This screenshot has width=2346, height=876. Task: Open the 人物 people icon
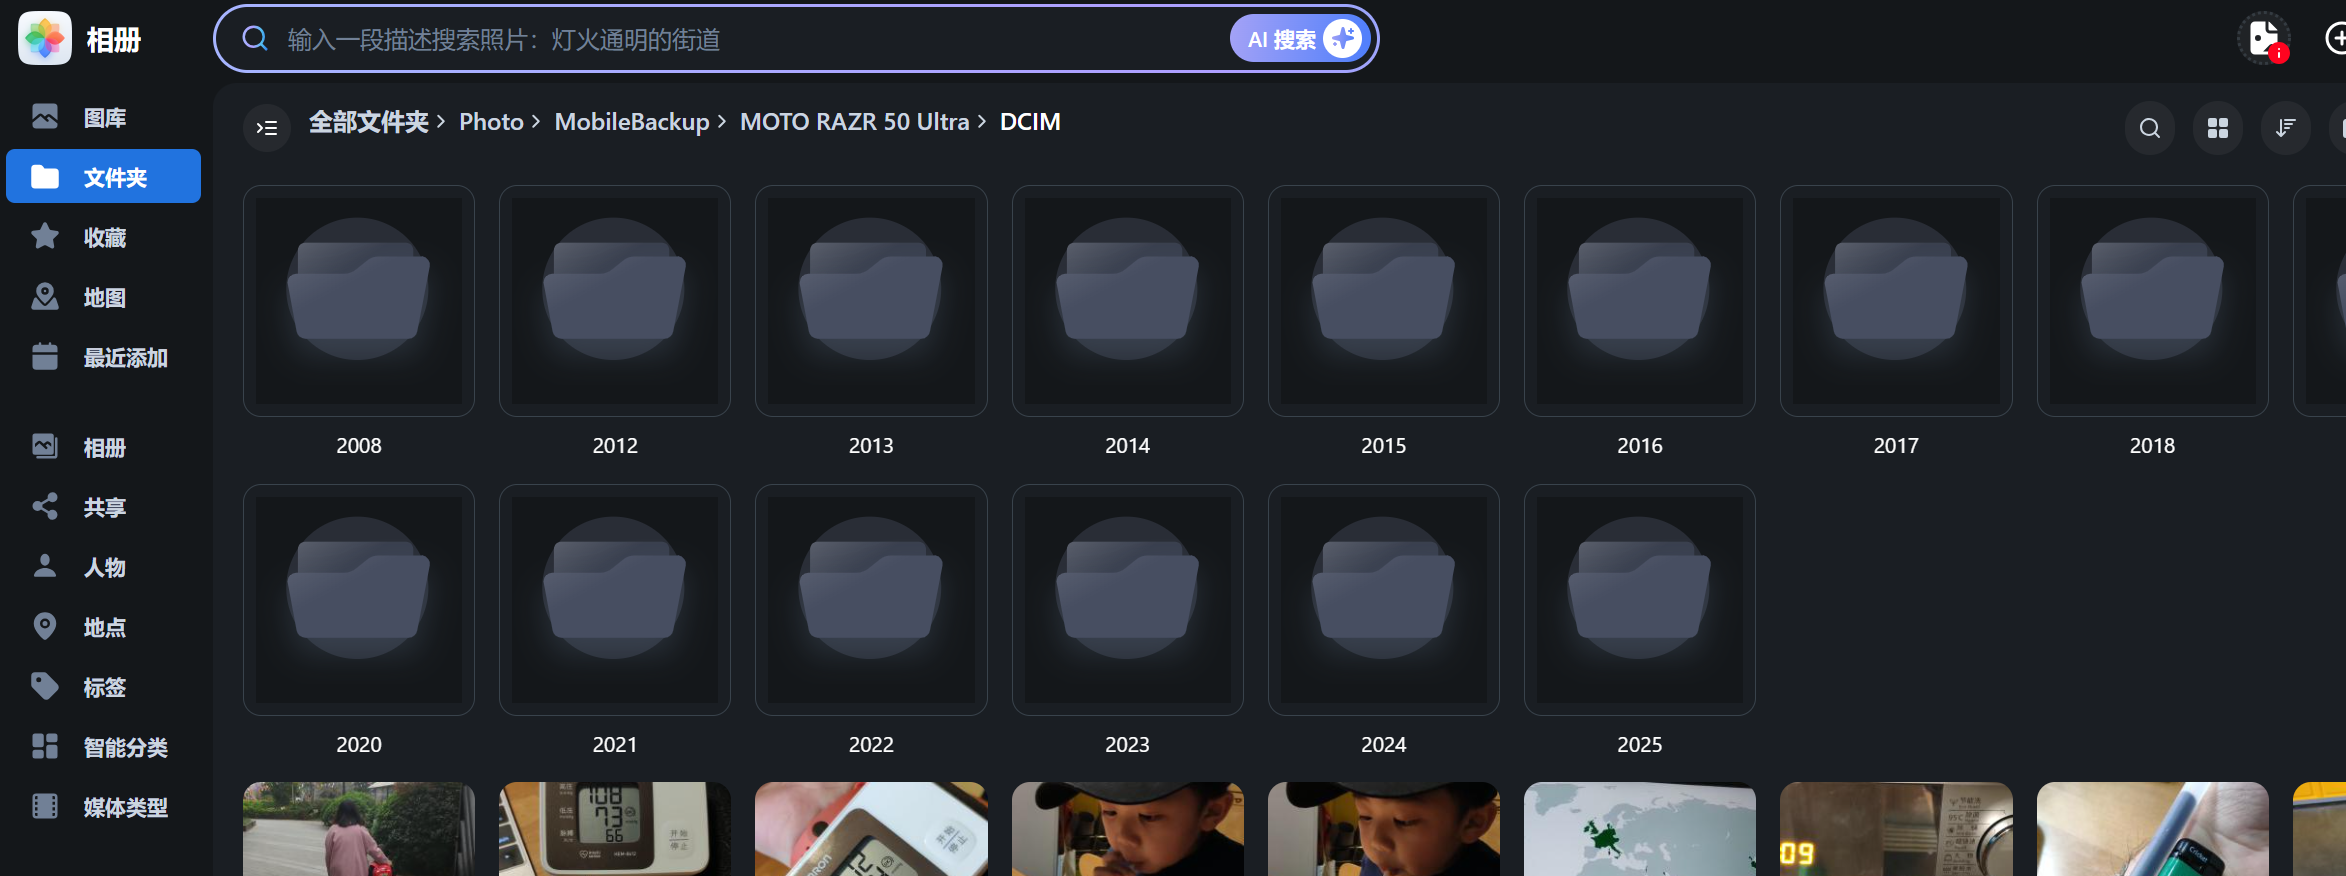point(45,567)
